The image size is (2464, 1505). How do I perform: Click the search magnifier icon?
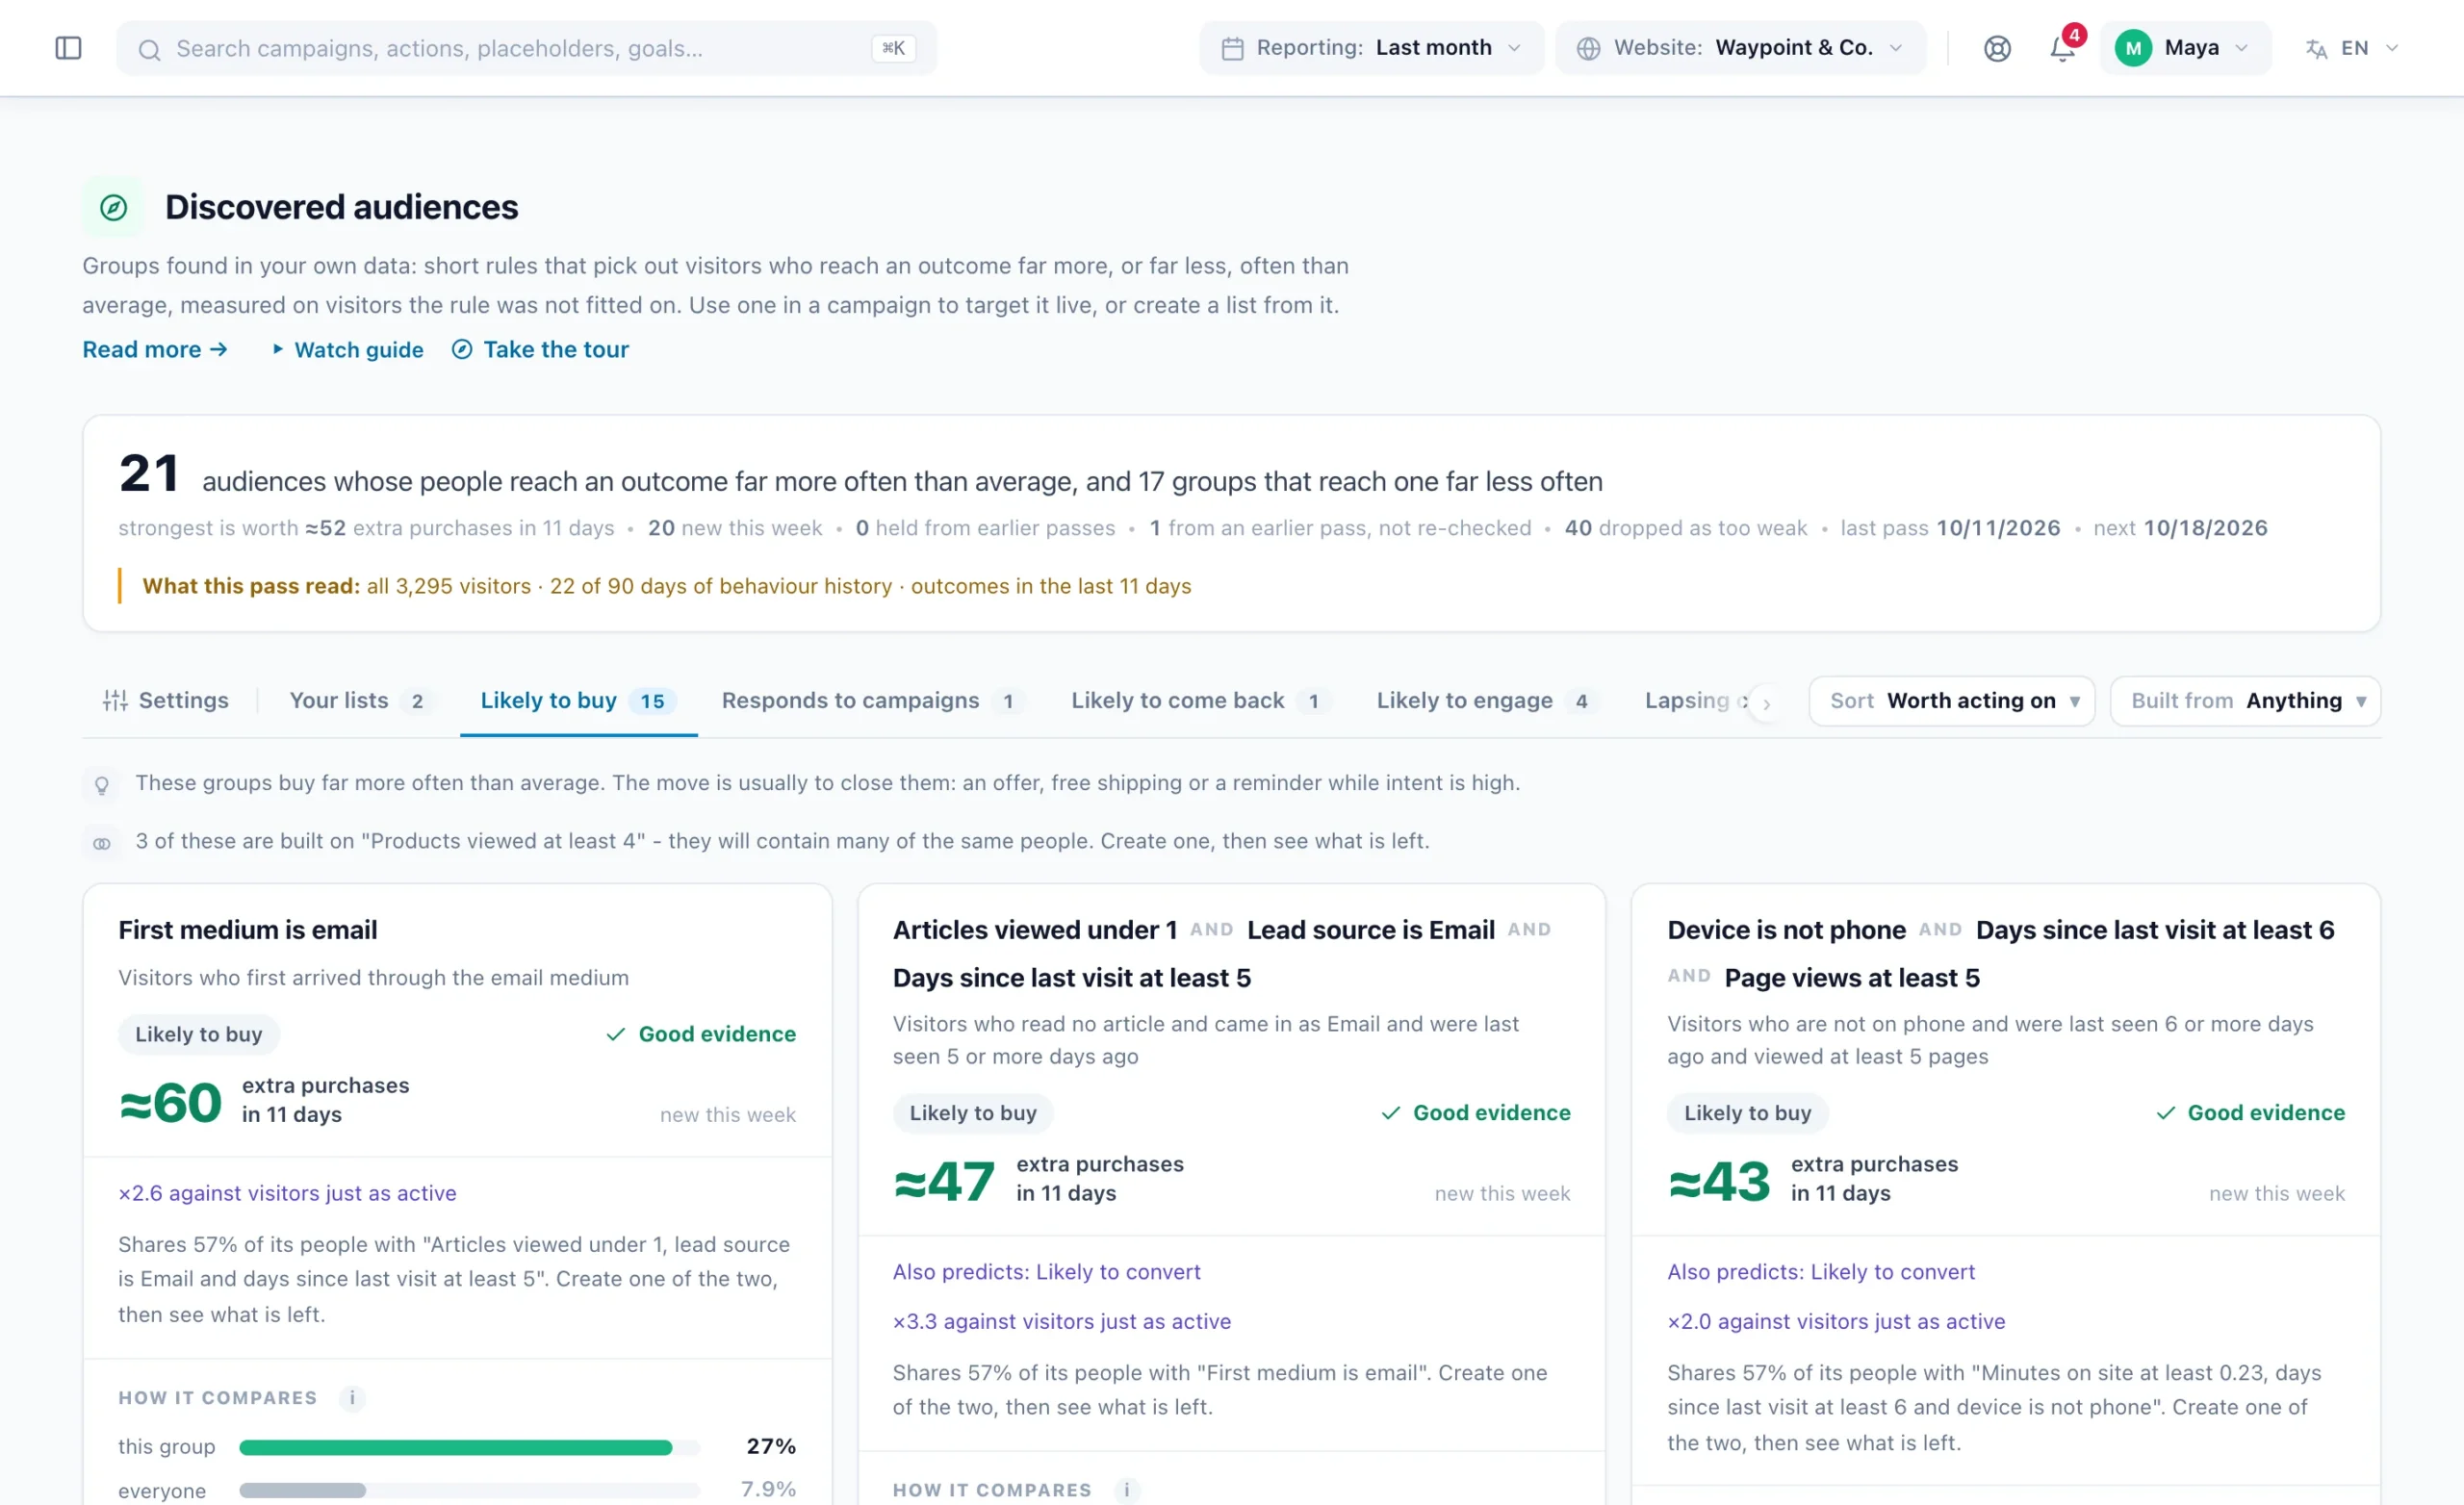149,49
